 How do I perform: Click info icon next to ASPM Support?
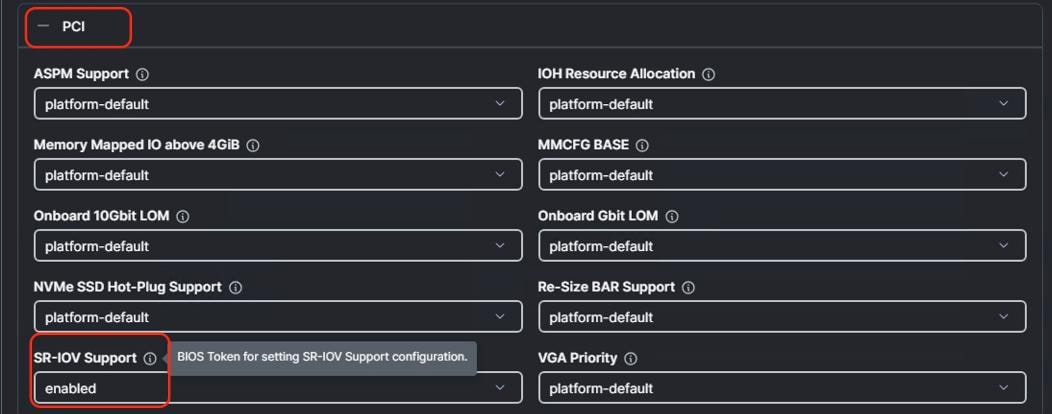142,75
